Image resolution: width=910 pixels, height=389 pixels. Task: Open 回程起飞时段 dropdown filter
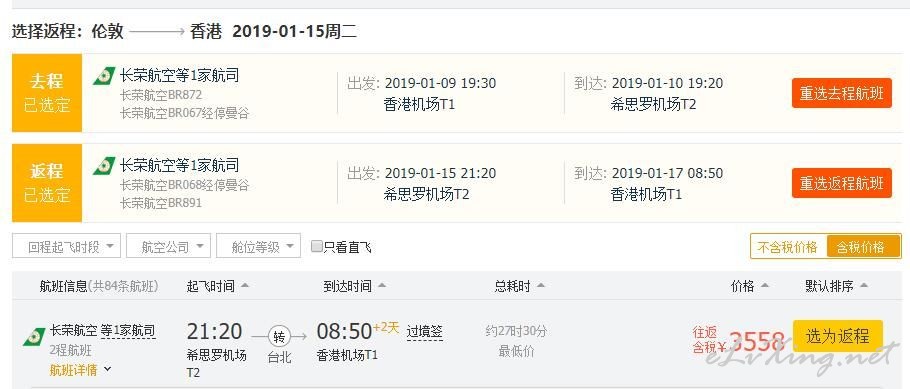67,246
